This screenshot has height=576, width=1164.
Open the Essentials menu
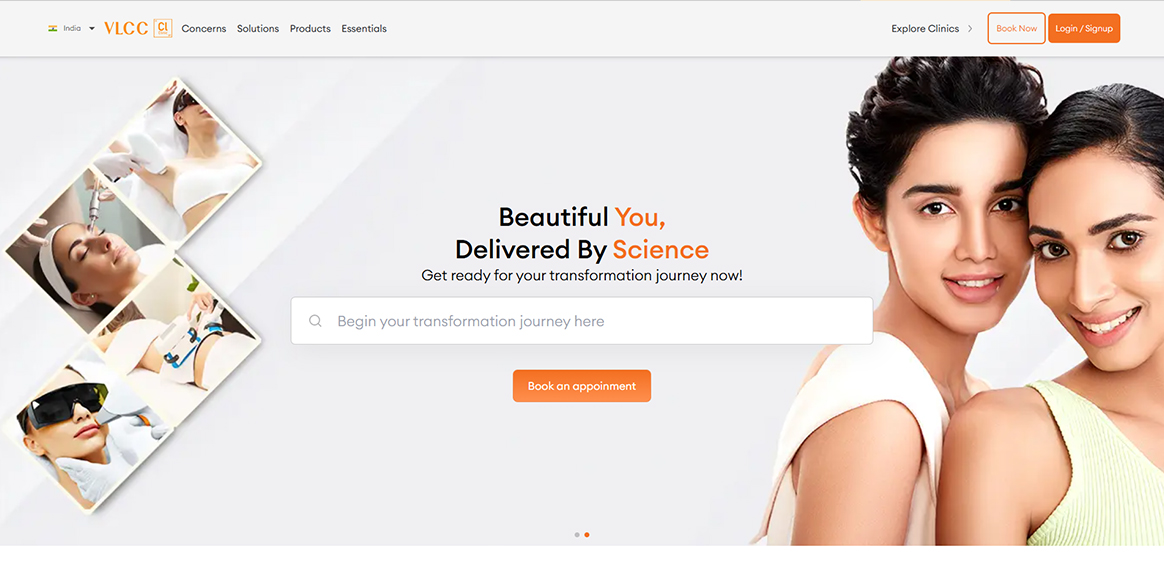pos(364,28)
